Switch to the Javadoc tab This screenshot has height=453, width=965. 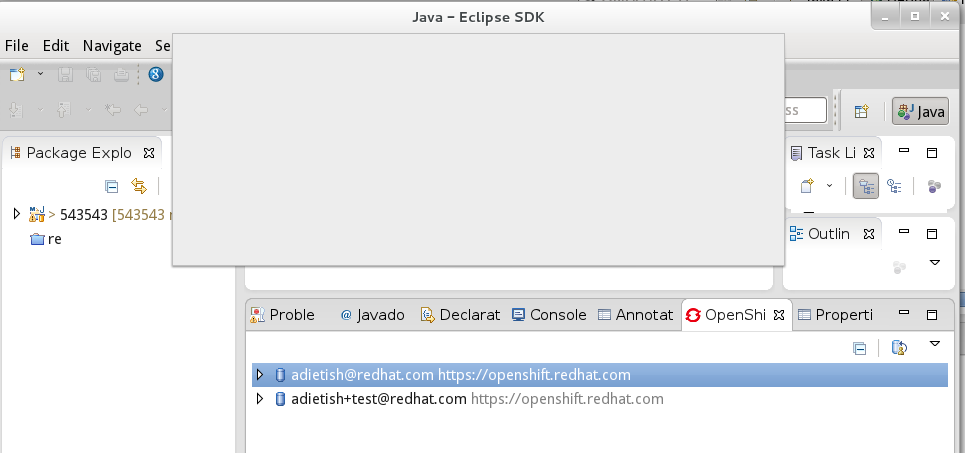click(372, 315)
